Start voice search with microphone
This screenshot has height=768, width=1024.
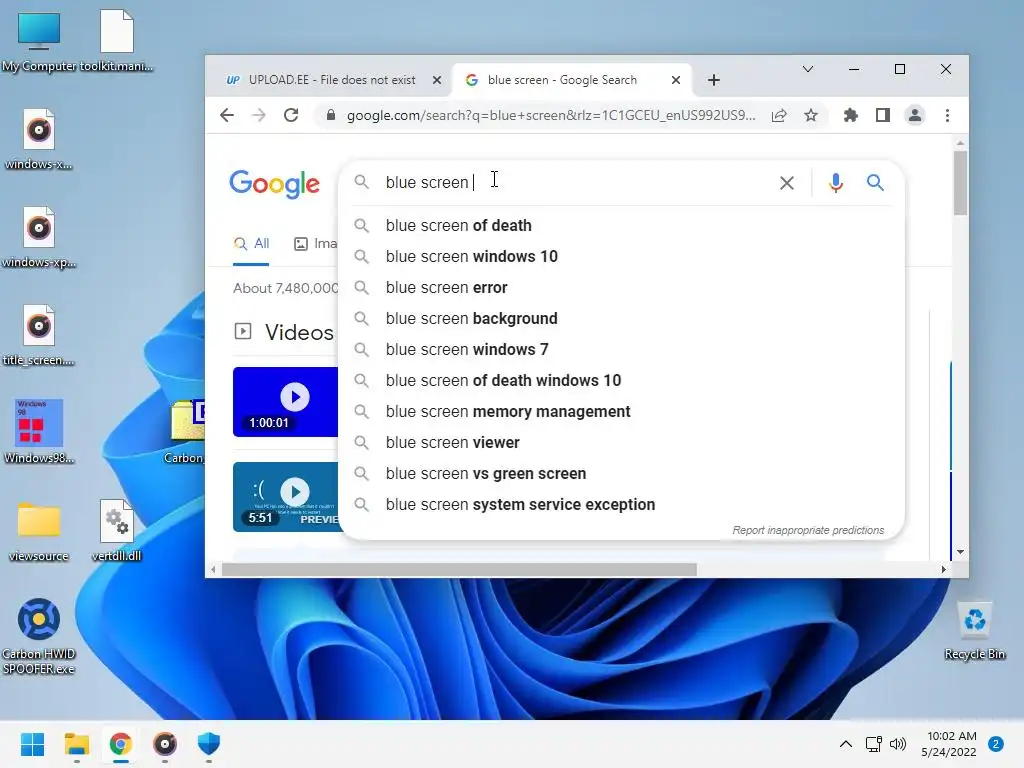point(835,183)
